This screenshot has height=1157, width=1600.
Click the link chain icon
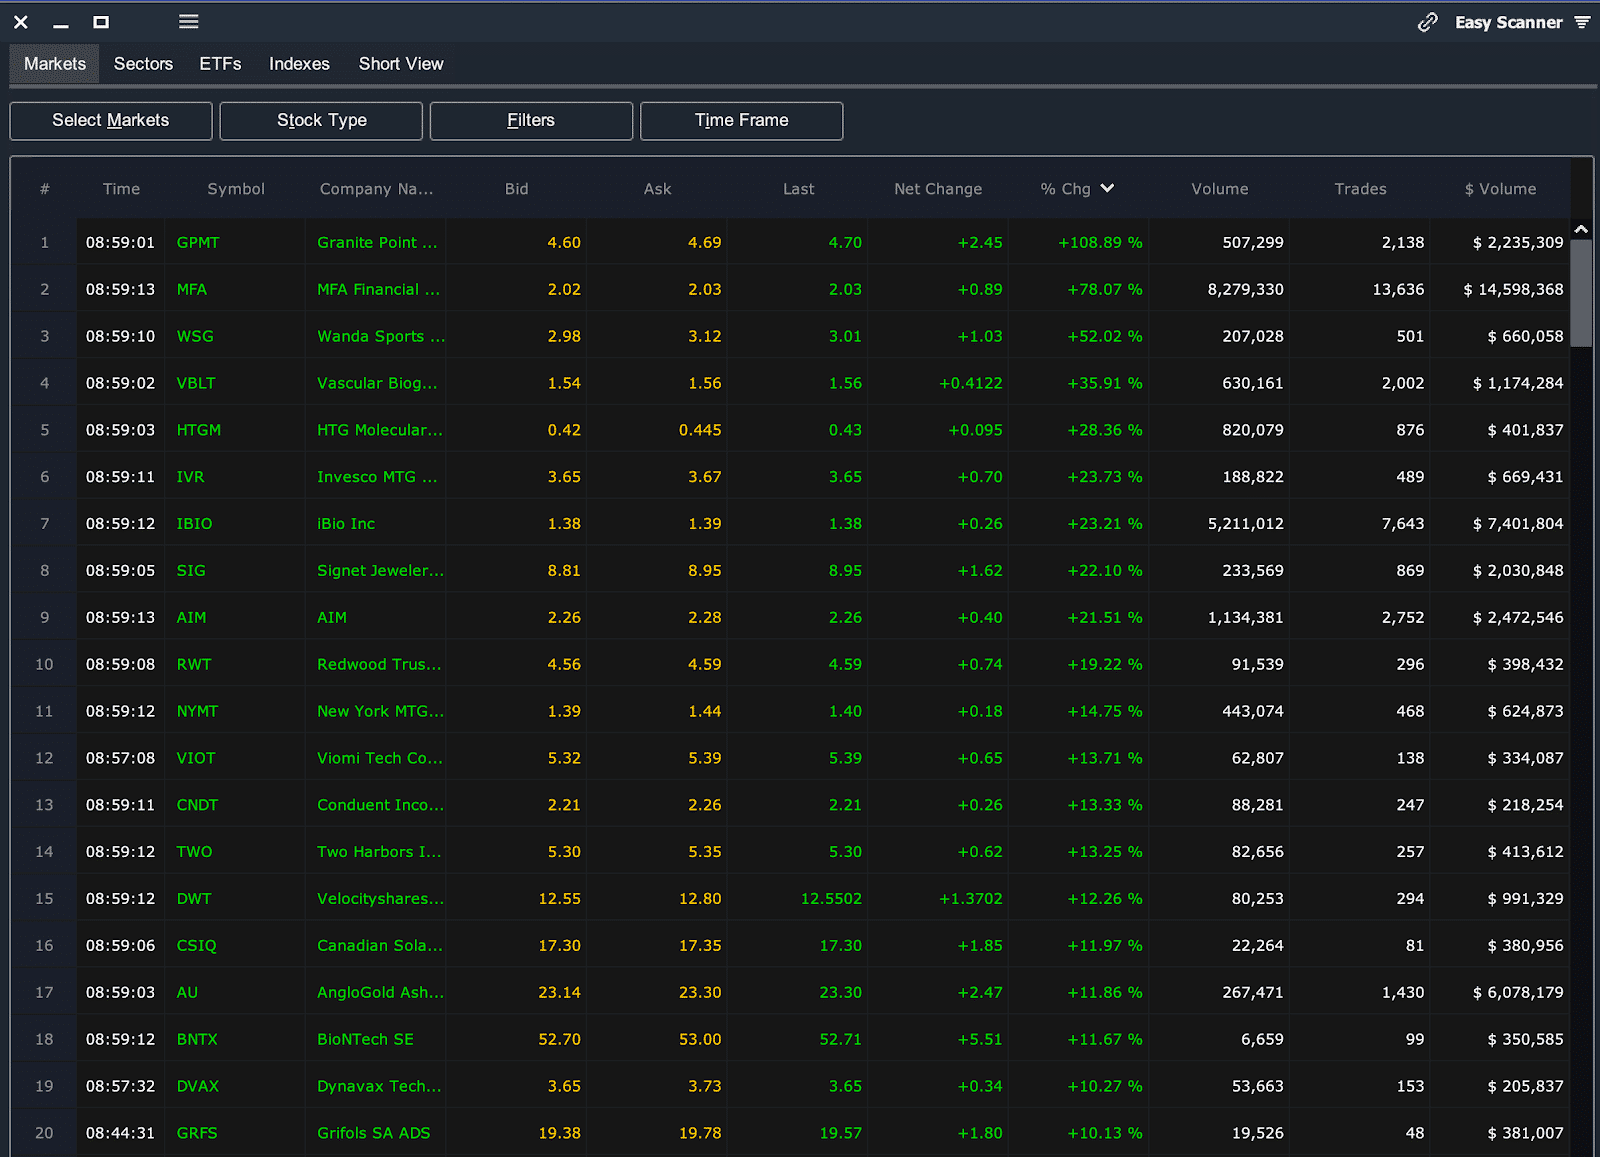coord(1428,22)
